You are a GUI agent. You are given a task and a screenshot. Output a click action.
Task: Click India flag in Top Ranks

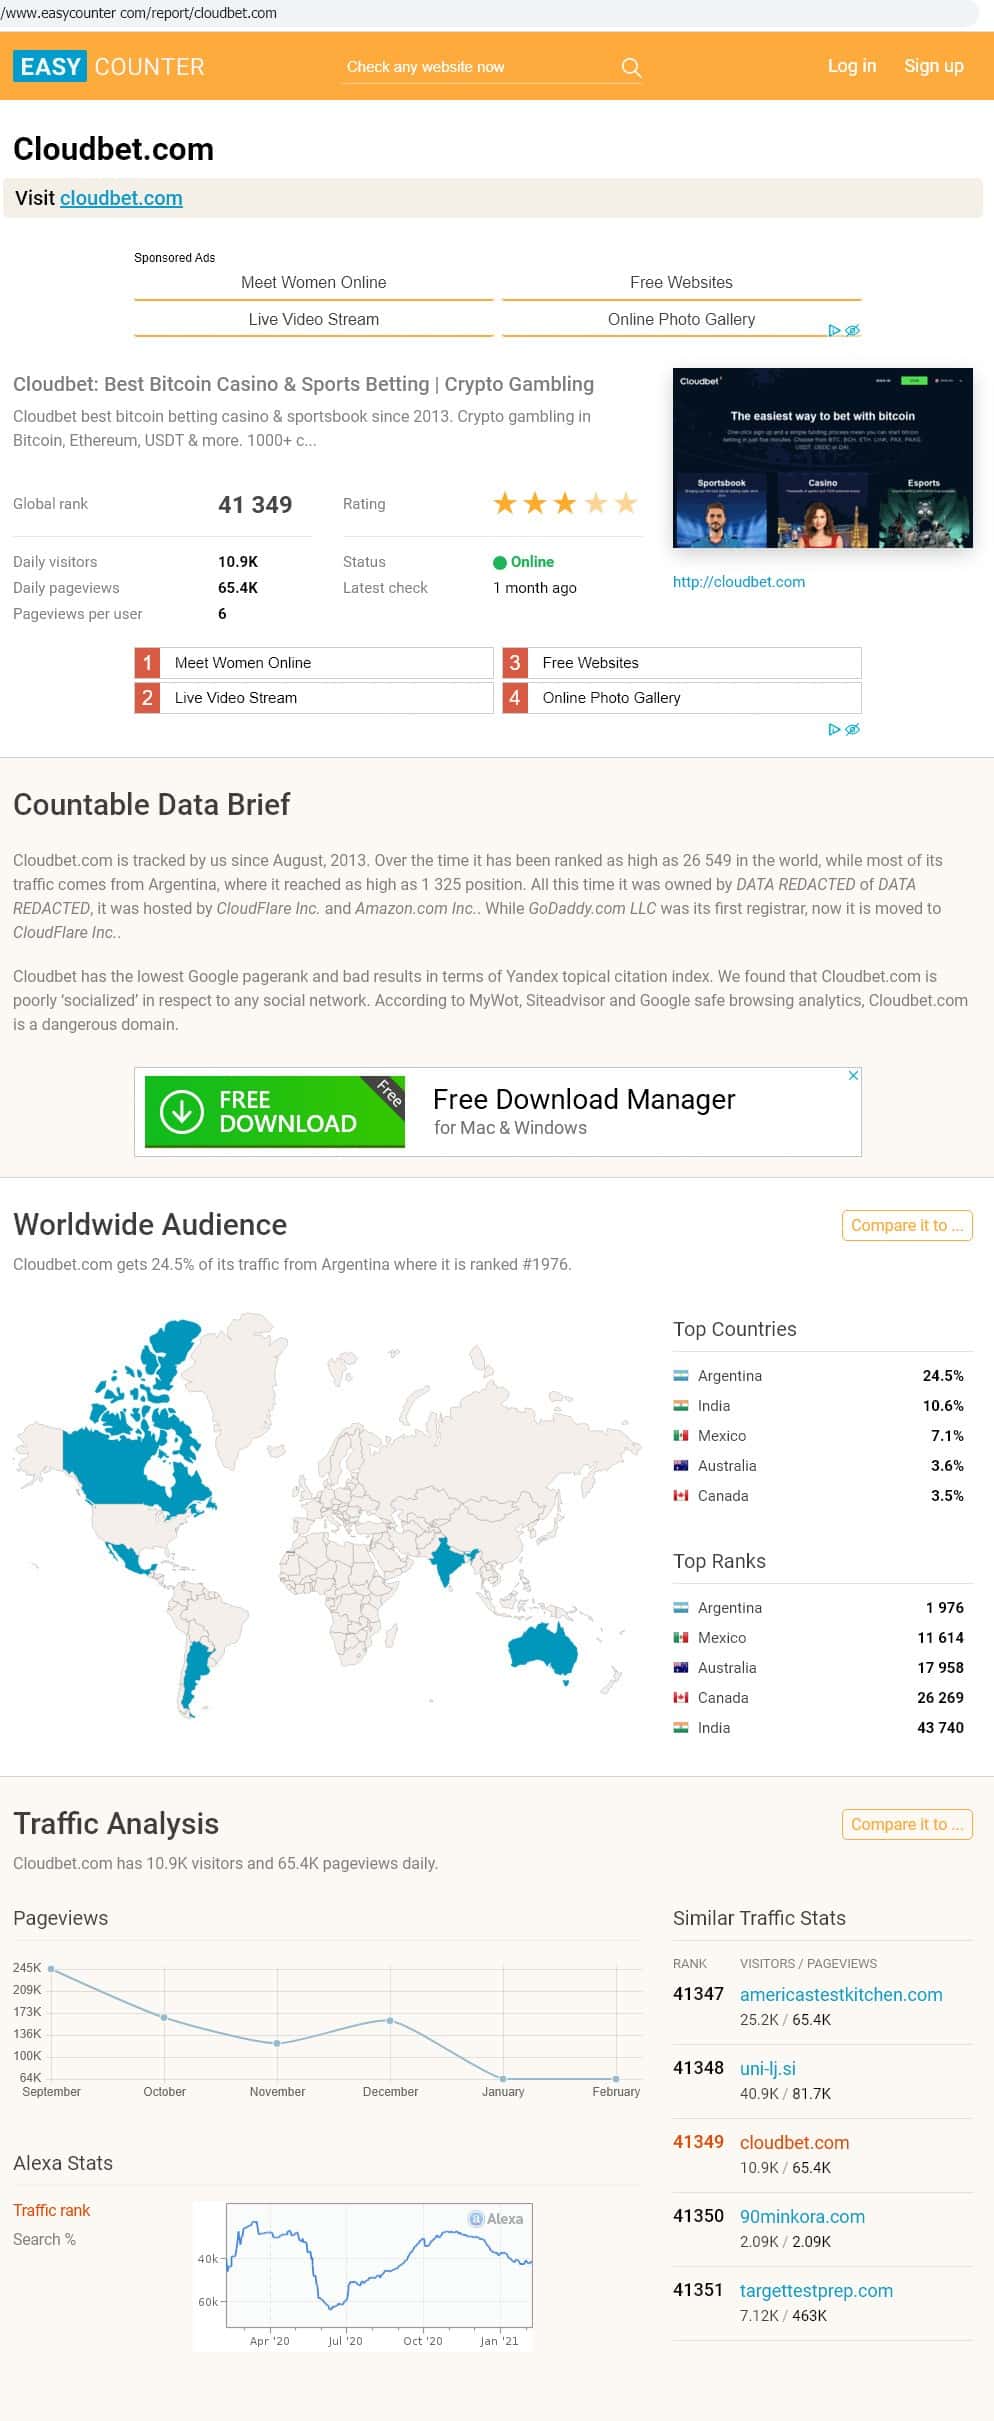[x=681, y=1728]
